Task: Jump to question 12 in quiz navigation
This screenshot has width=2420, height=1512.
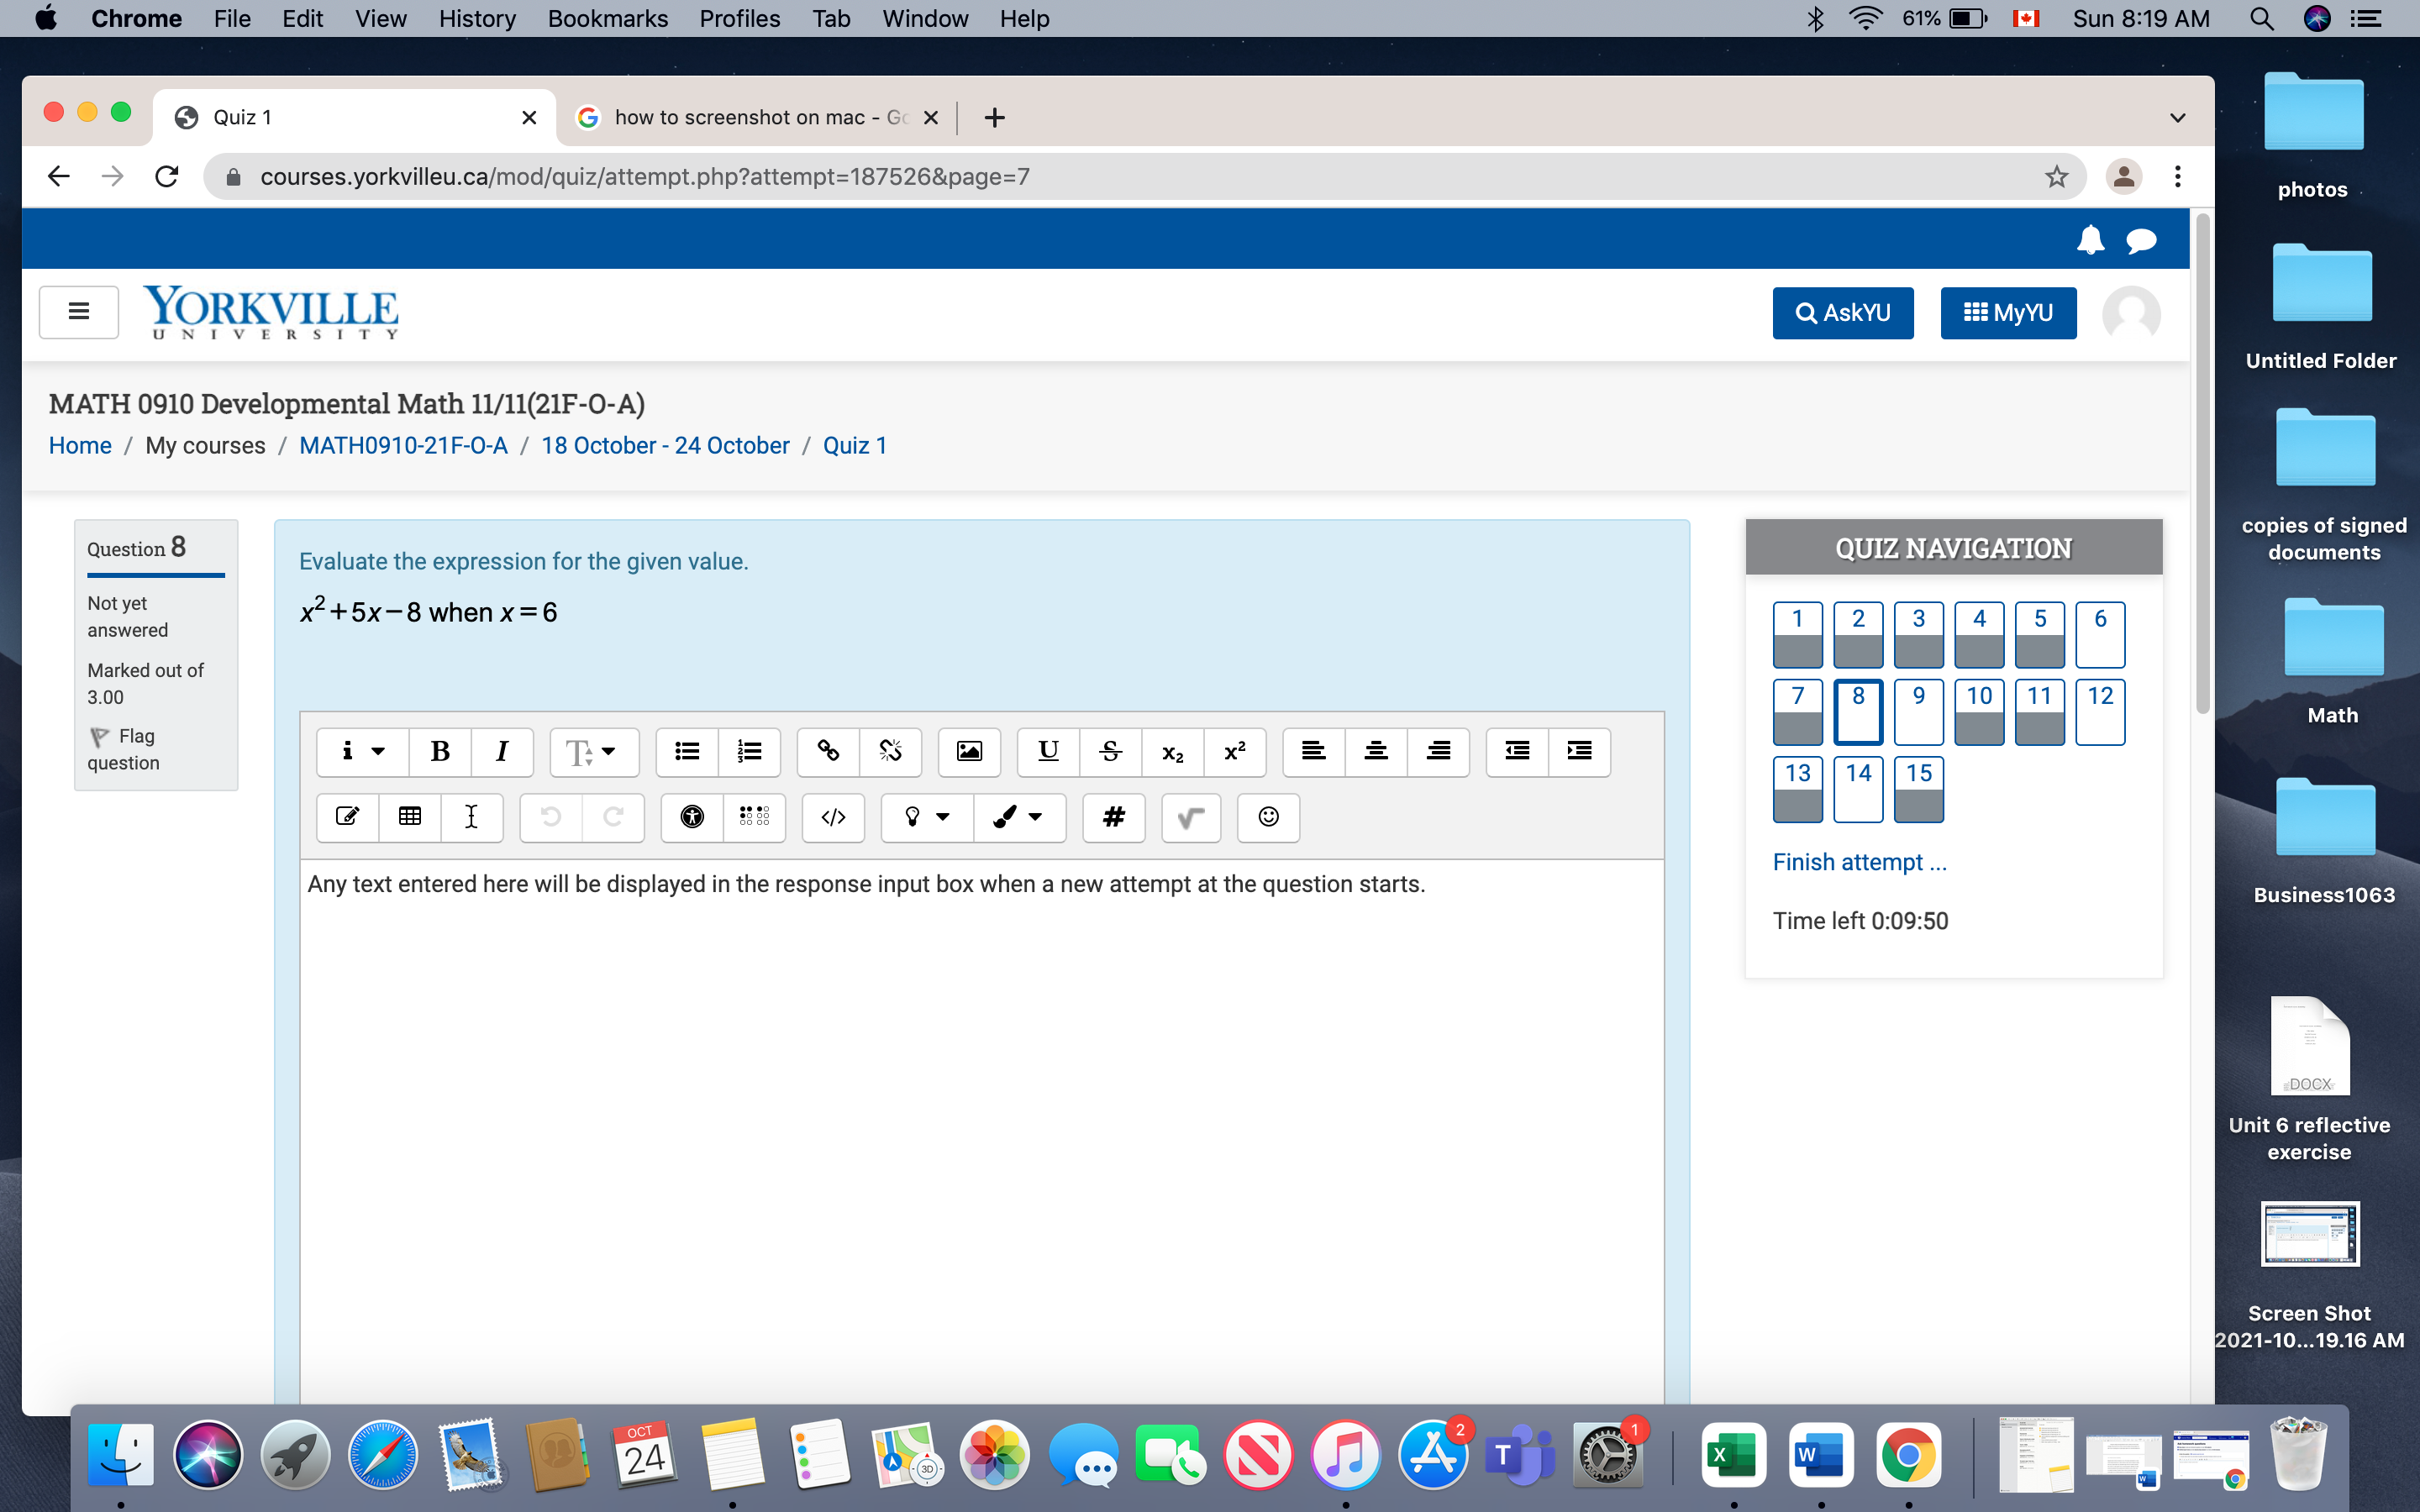Action: tap(2099, 711)
